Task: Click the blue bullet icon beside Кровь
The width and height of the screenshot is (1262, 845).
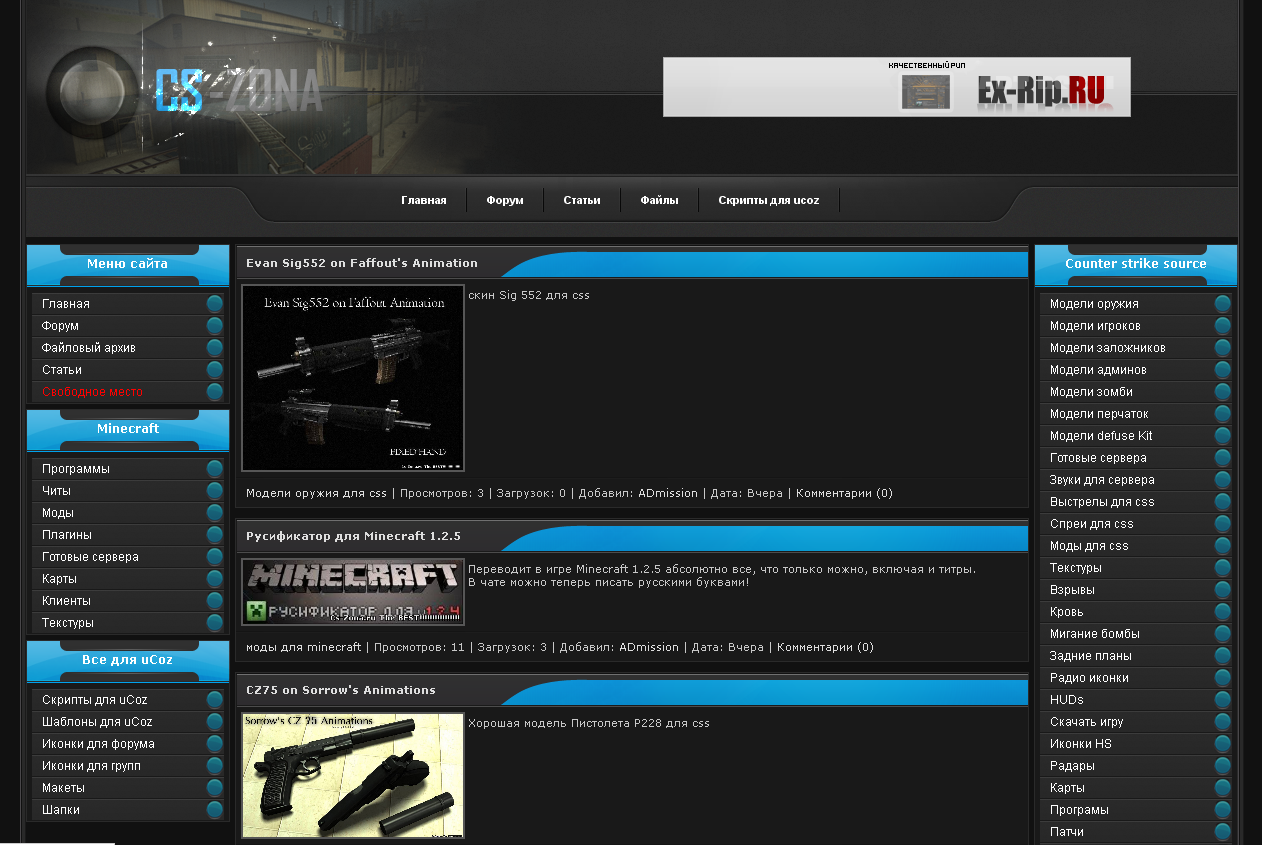Action: pos(1223,612)
